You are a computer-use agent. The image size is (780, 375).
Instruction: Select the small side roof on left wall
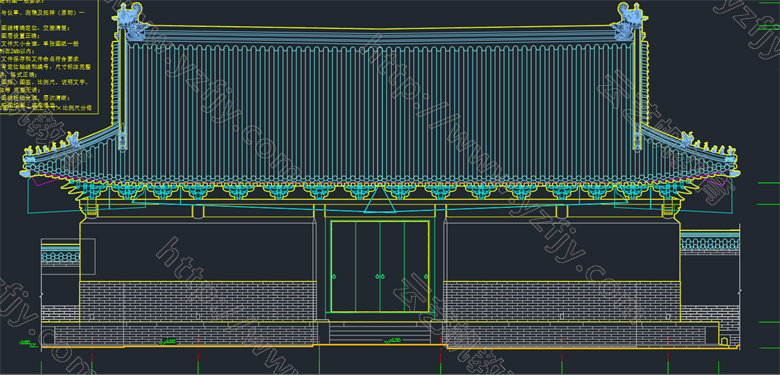click(60, 251)
